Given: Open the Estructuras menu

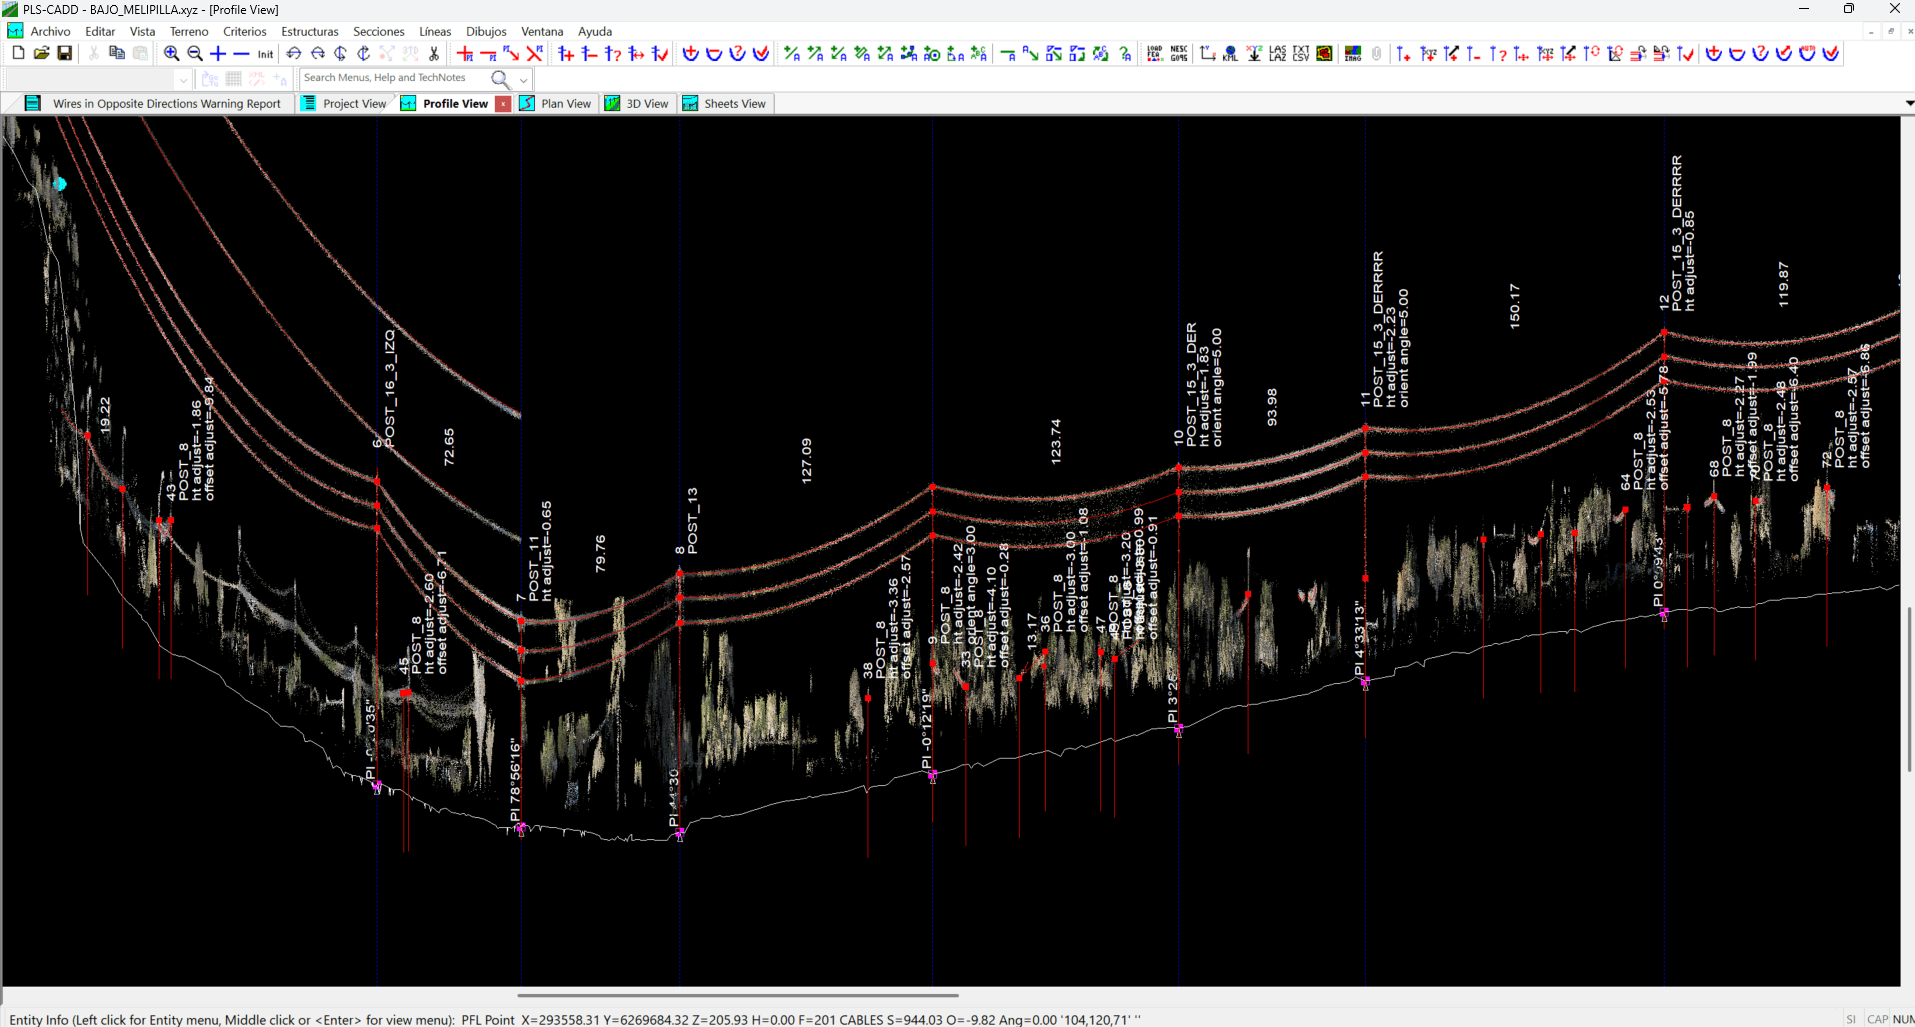Looking at the screenshot, I should pos(310,31).
